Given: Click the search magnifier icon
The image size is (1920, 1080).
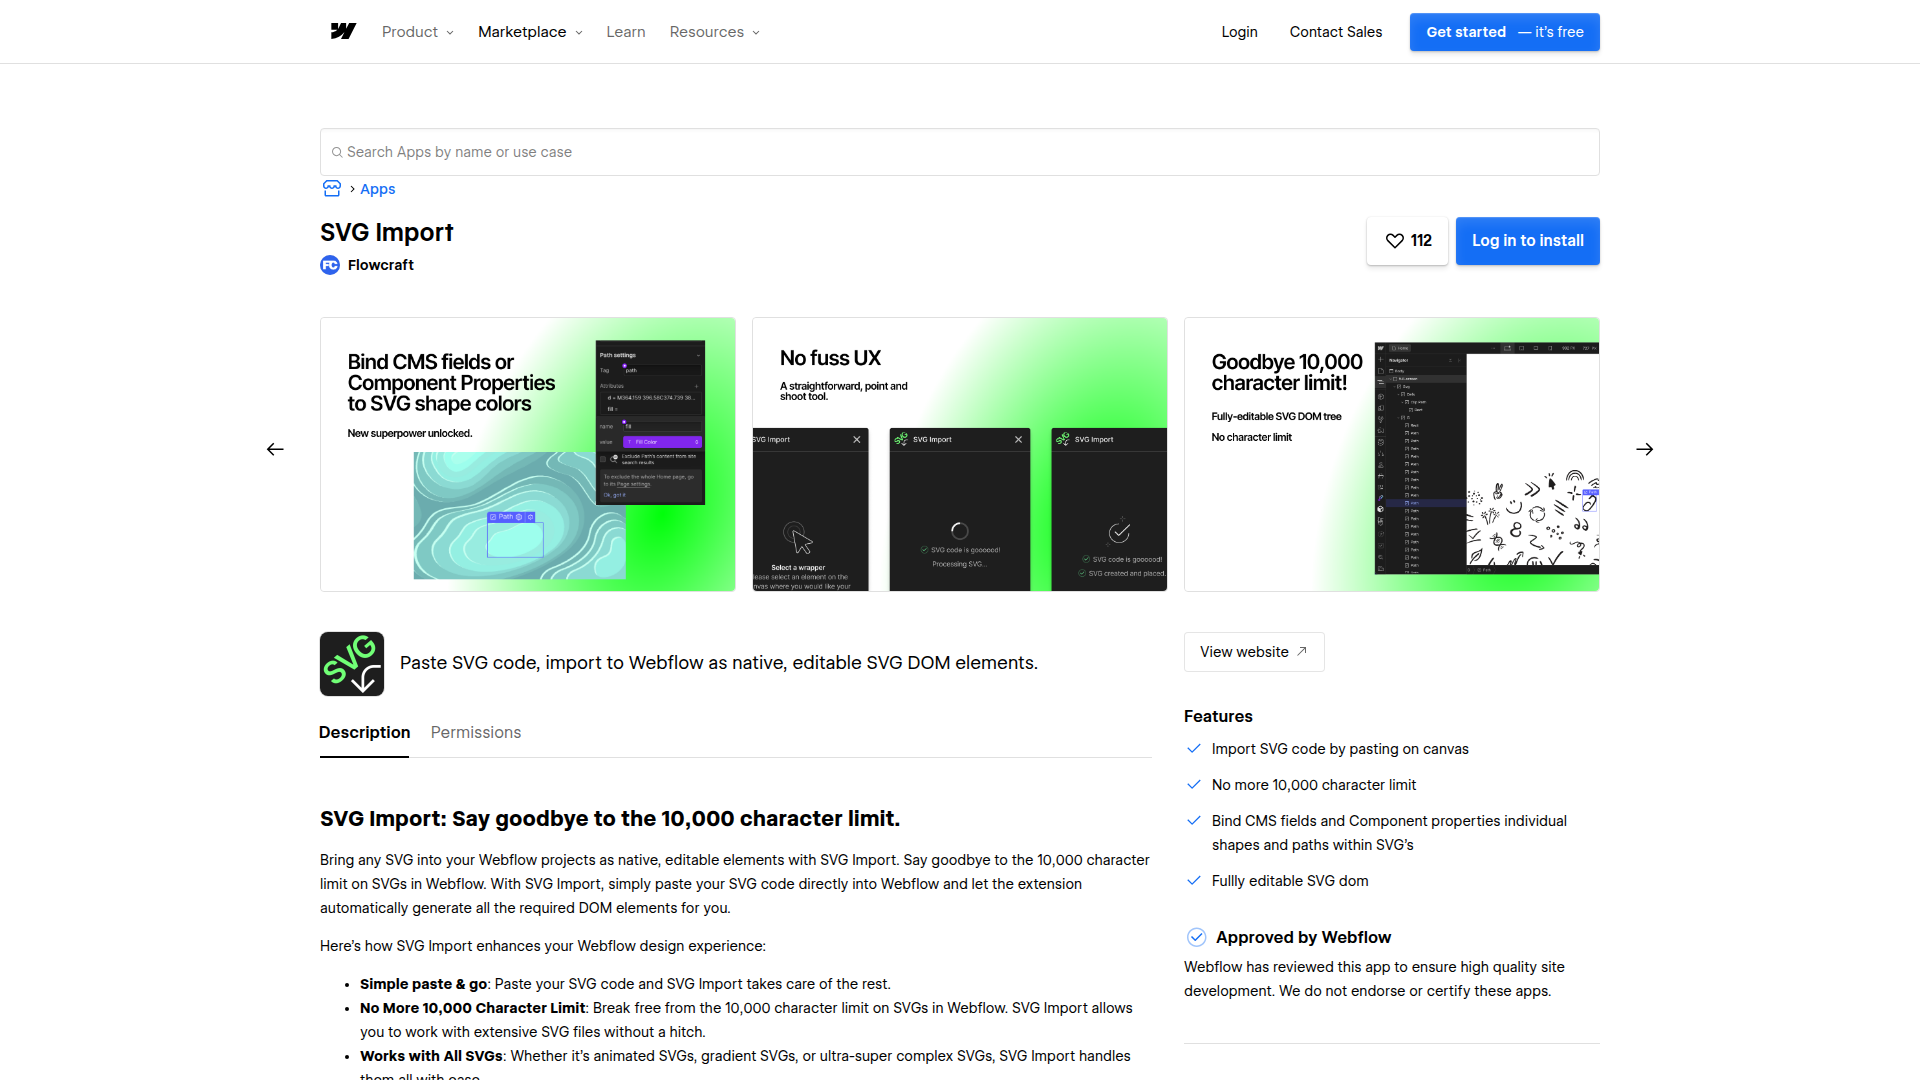Looking at the screenshot, I should point(337,153).
